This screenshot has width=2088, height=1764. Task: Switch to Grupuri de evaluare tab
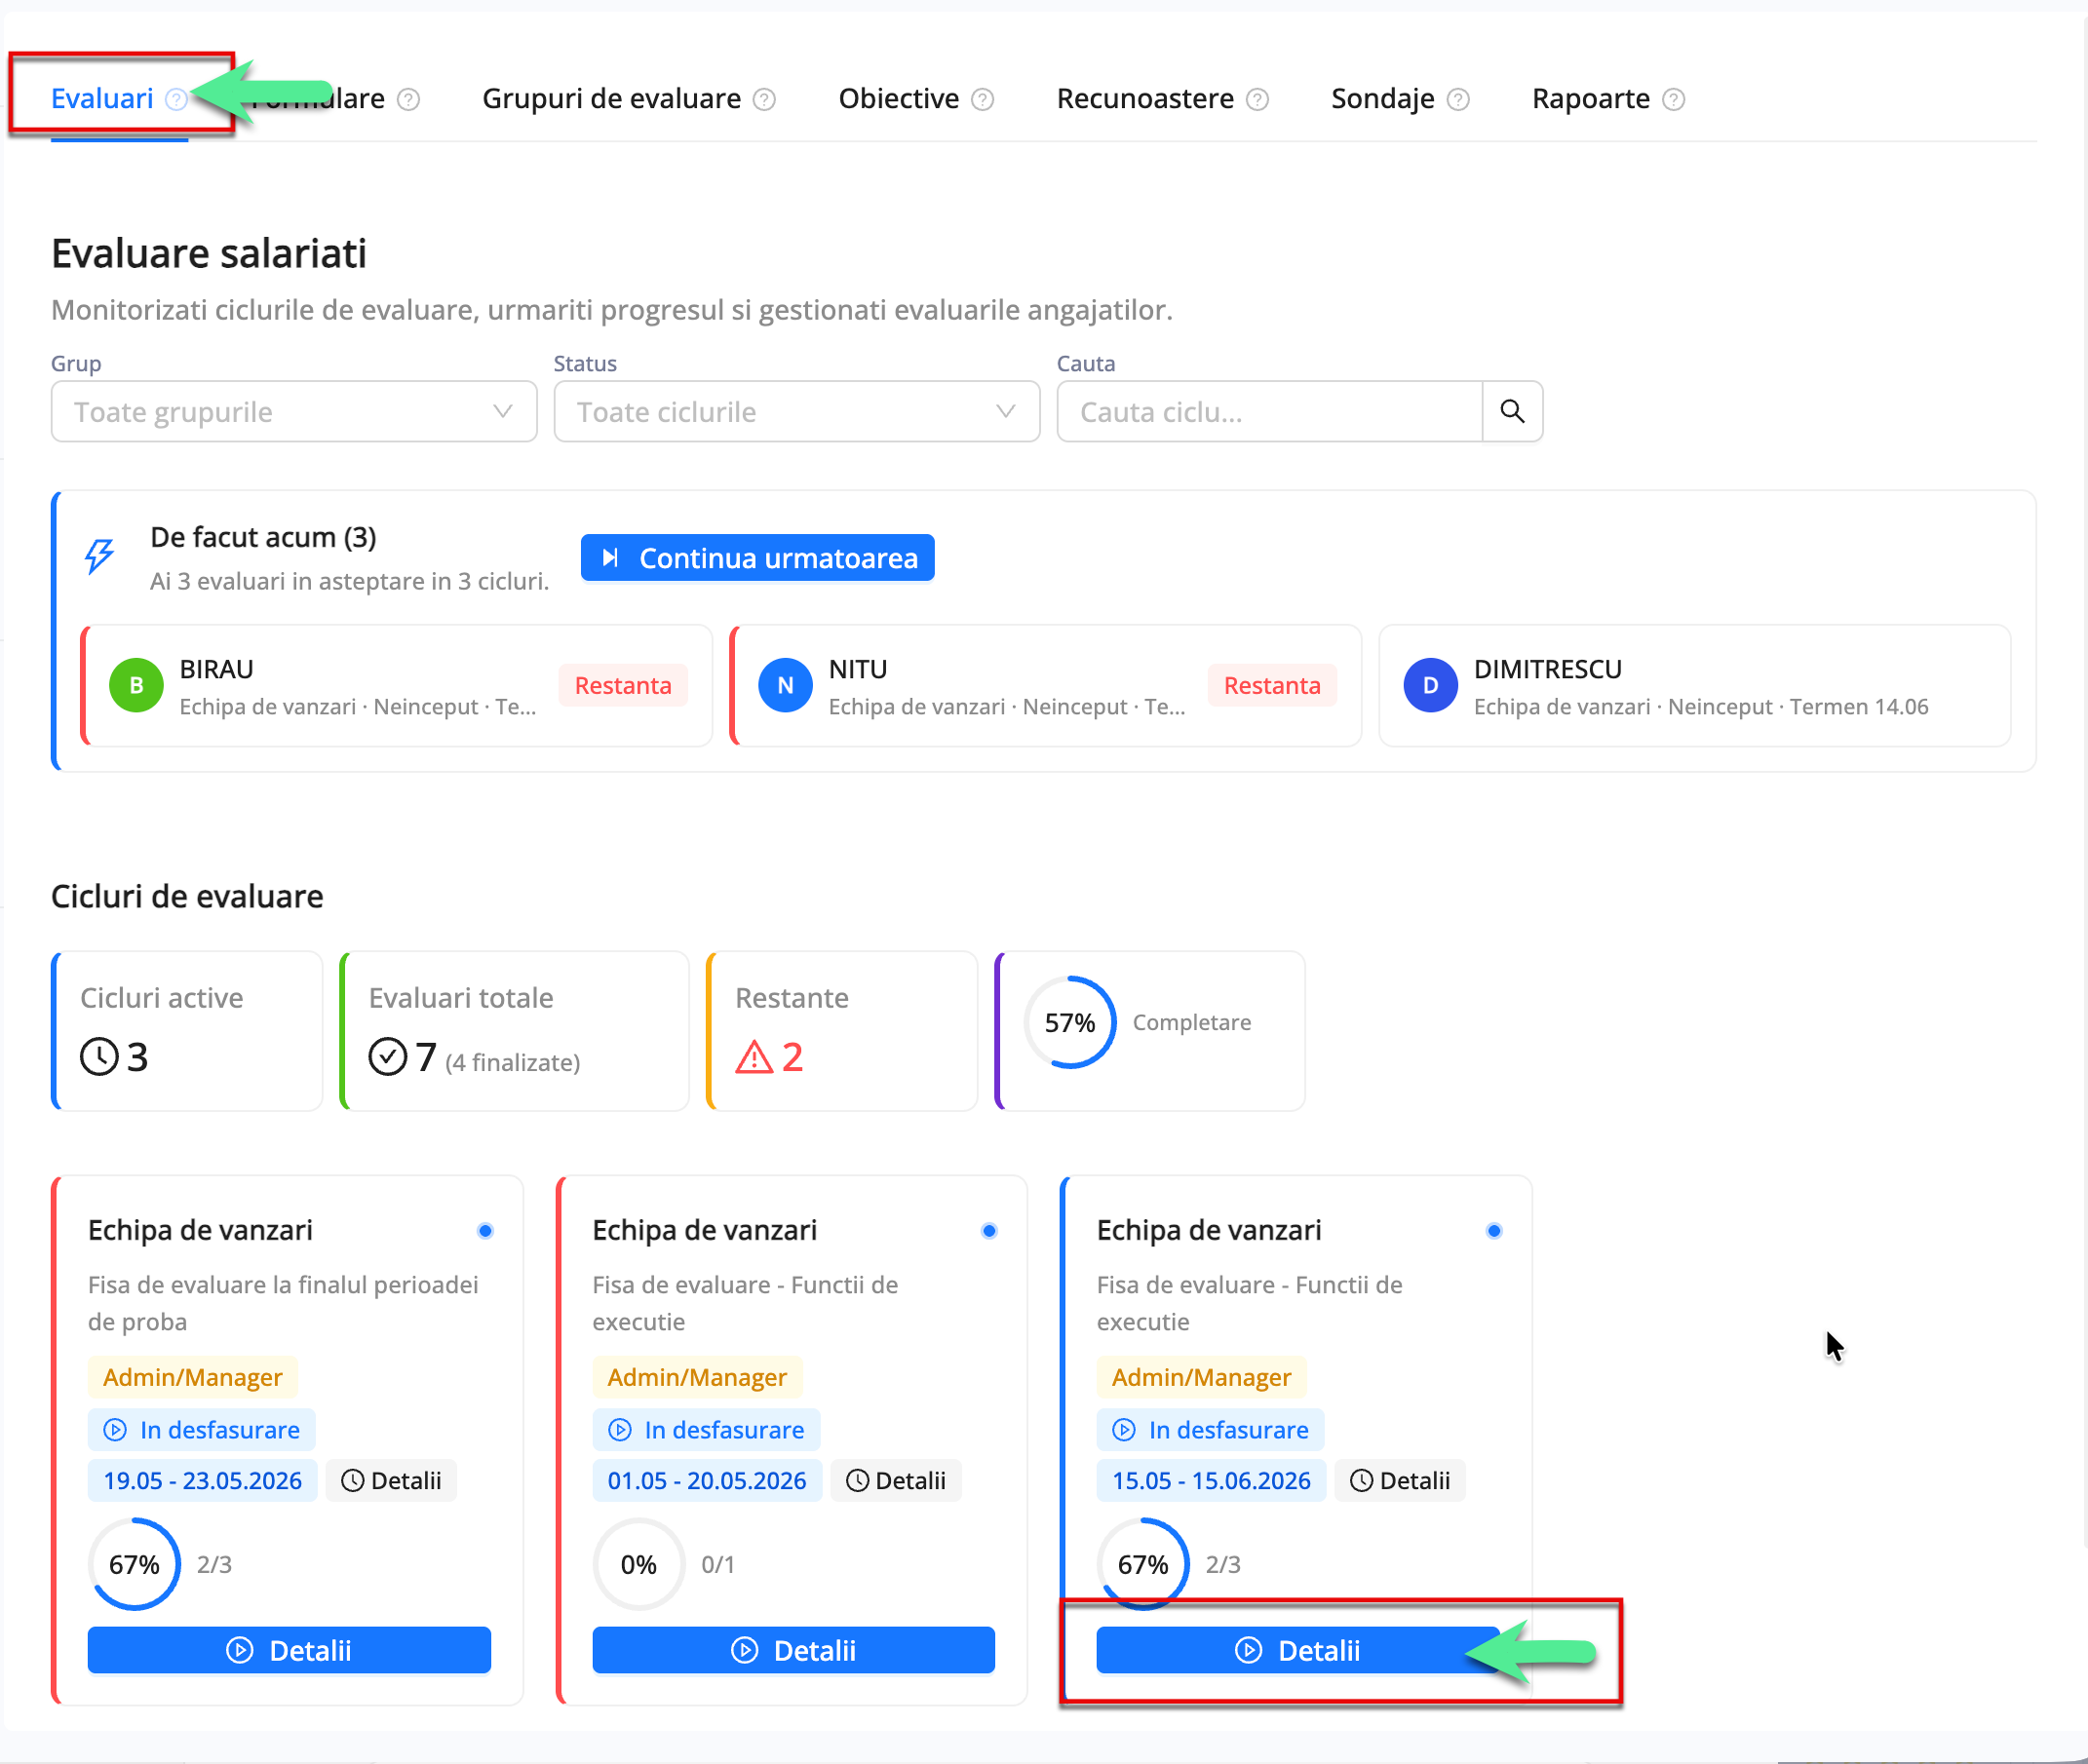click(x=611, y=98)
